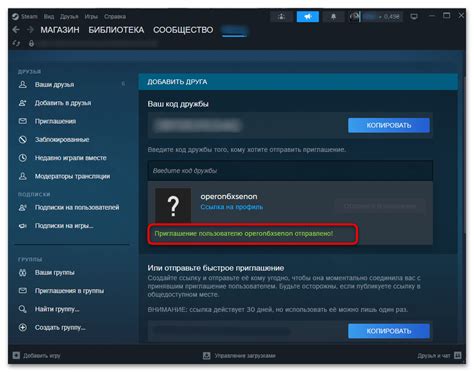Click the greyed-out send invite button
The width and height of the screenshot is (474, 372).
coord(380,206)
